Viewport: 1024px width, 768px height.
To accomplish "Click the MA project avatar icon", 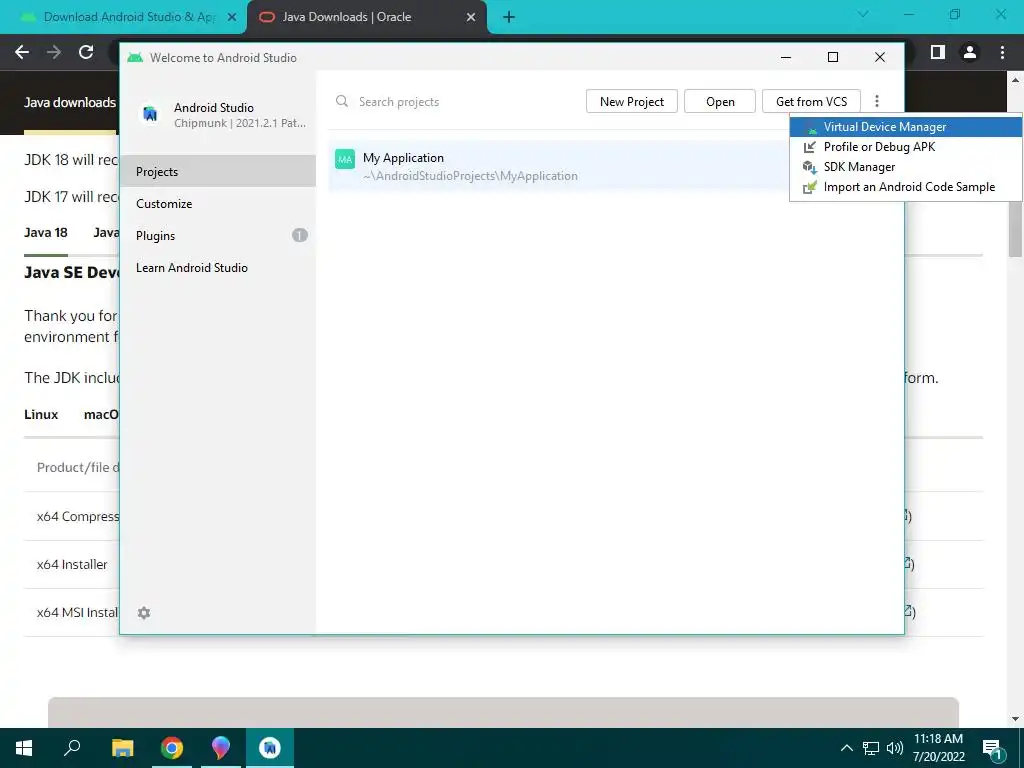I will 345,159.
